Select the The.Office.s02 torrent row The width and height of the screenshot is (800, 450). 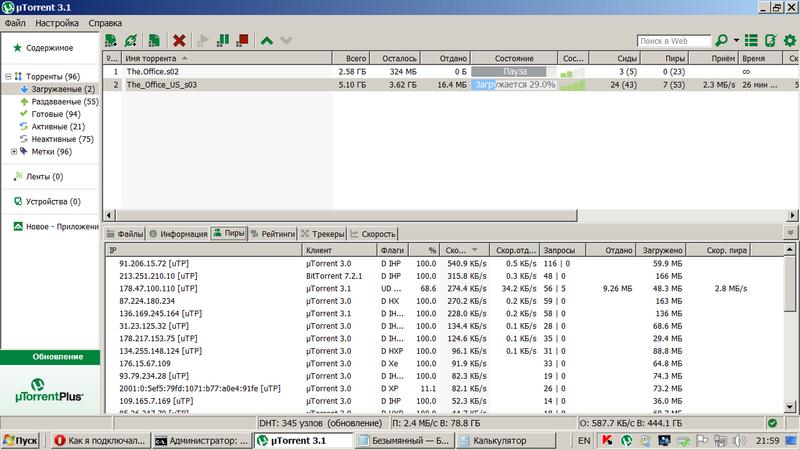(x=450, y=72)
